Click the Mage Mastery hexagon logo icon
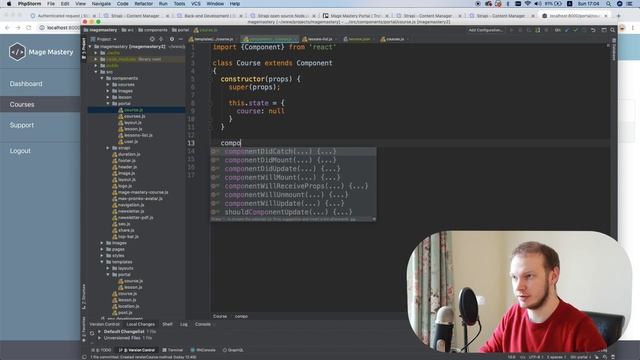640x360 pixels. click(17, 52)
